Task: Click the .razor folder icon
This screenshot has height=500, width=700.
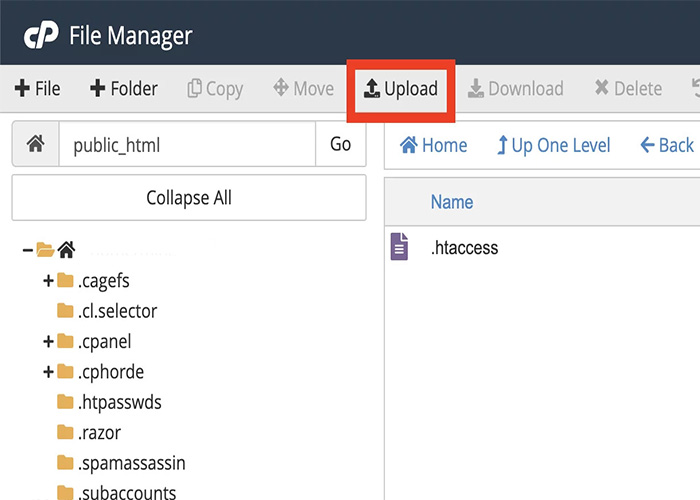Action: [66, 432]
